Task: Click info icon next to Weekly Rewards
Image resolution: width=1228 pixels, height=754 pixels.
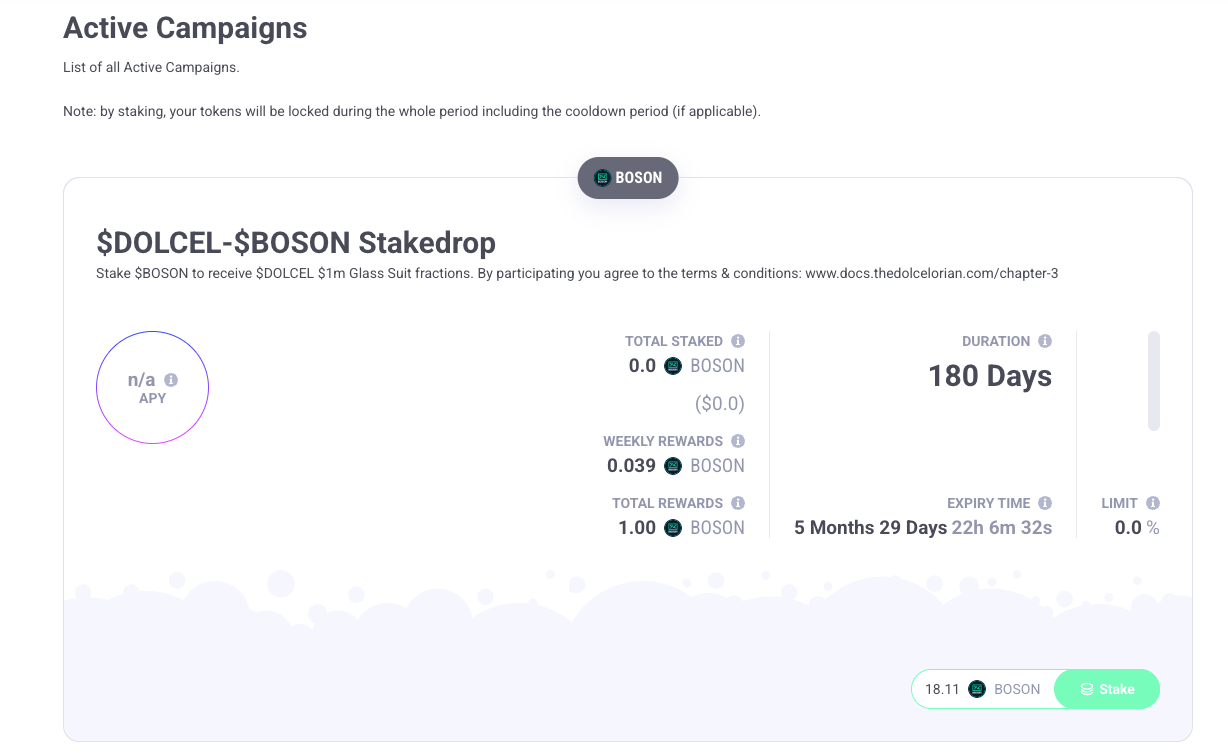Action: [x=738, y=441]
